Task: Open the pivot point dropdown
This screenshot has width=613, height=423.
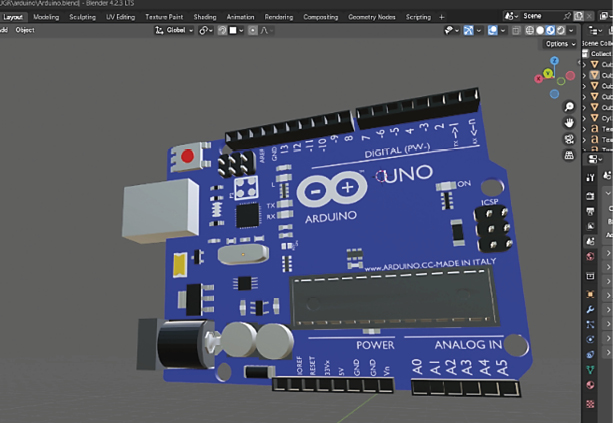Action: (206, 30)
